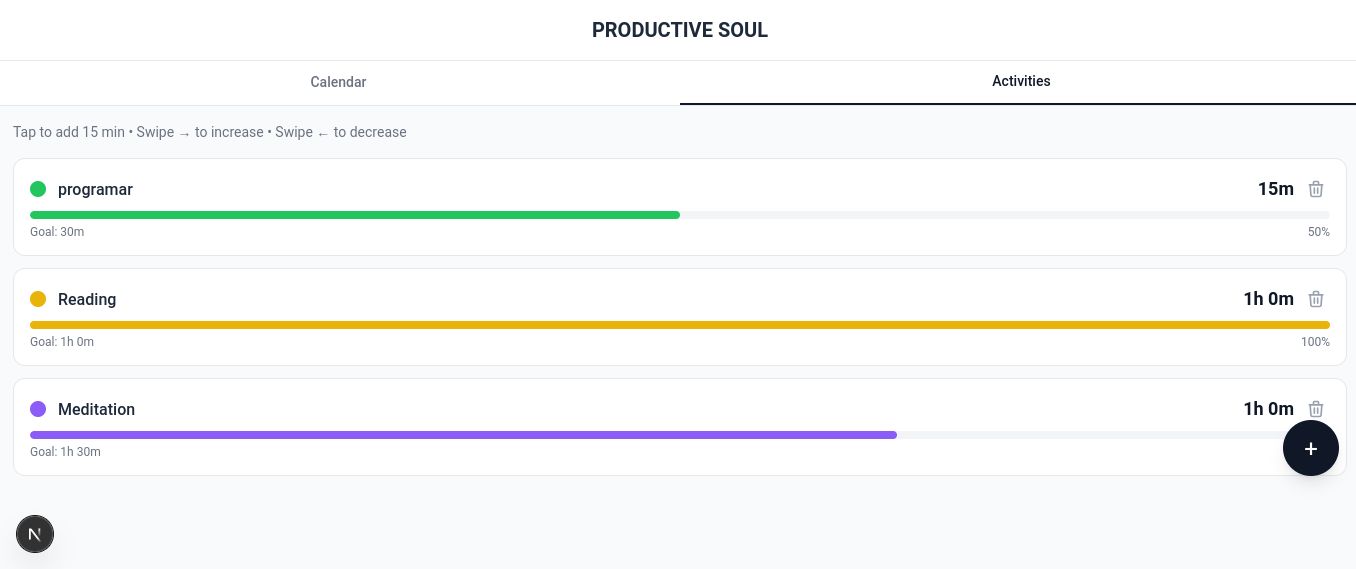Click the purple Meditation color dot
Image resolution: width=1356 pixels, height=569 pixels.
click(x=38, y=409)
